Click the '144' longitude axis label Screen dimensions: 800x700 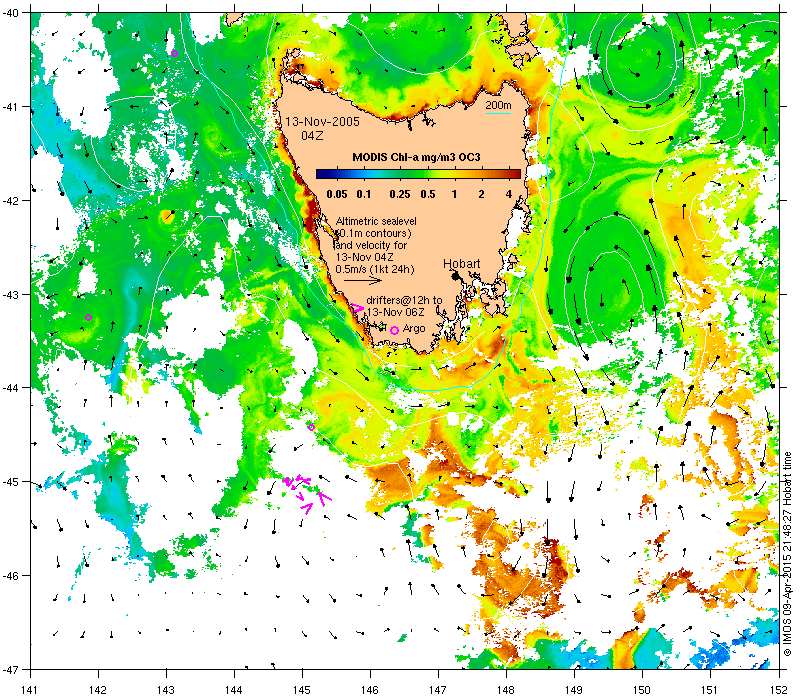[234, 690]
